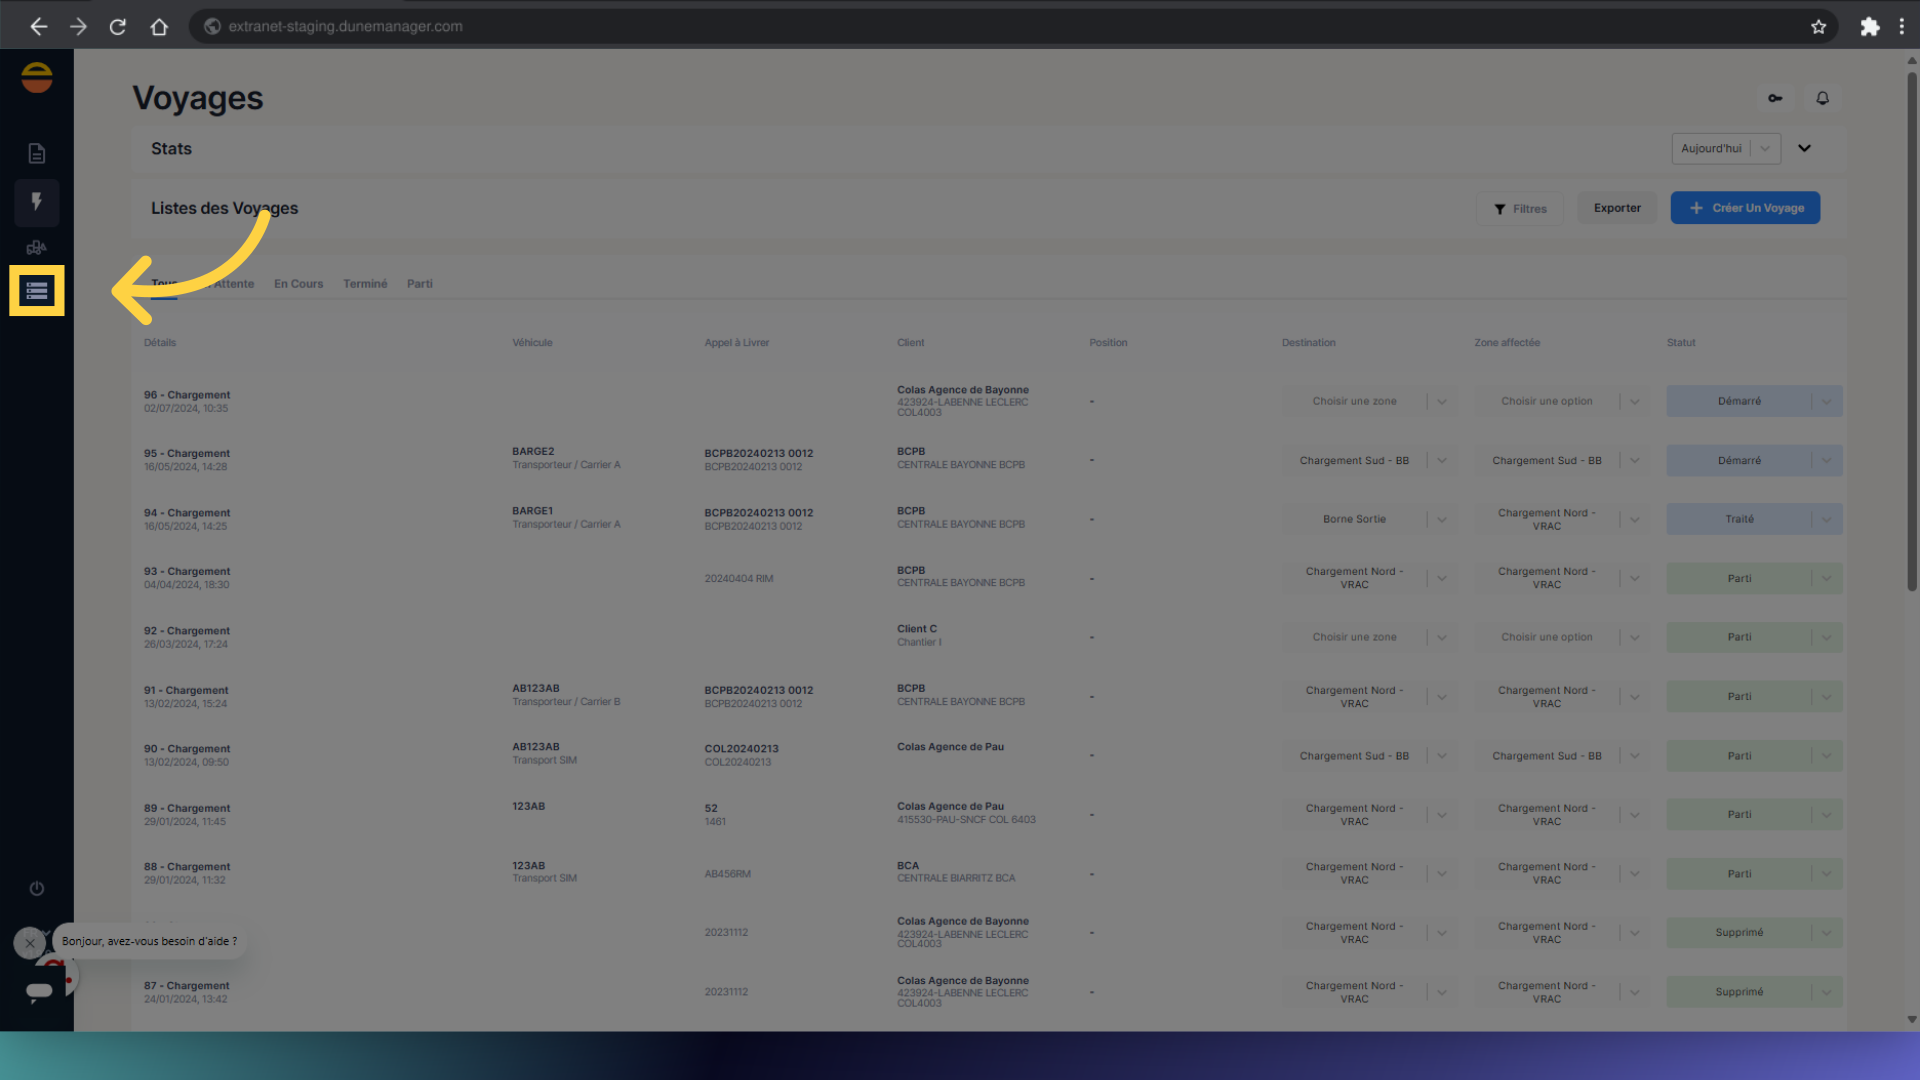
Task: Open the notifications bell icon
Action: [x=1822, y=98]
